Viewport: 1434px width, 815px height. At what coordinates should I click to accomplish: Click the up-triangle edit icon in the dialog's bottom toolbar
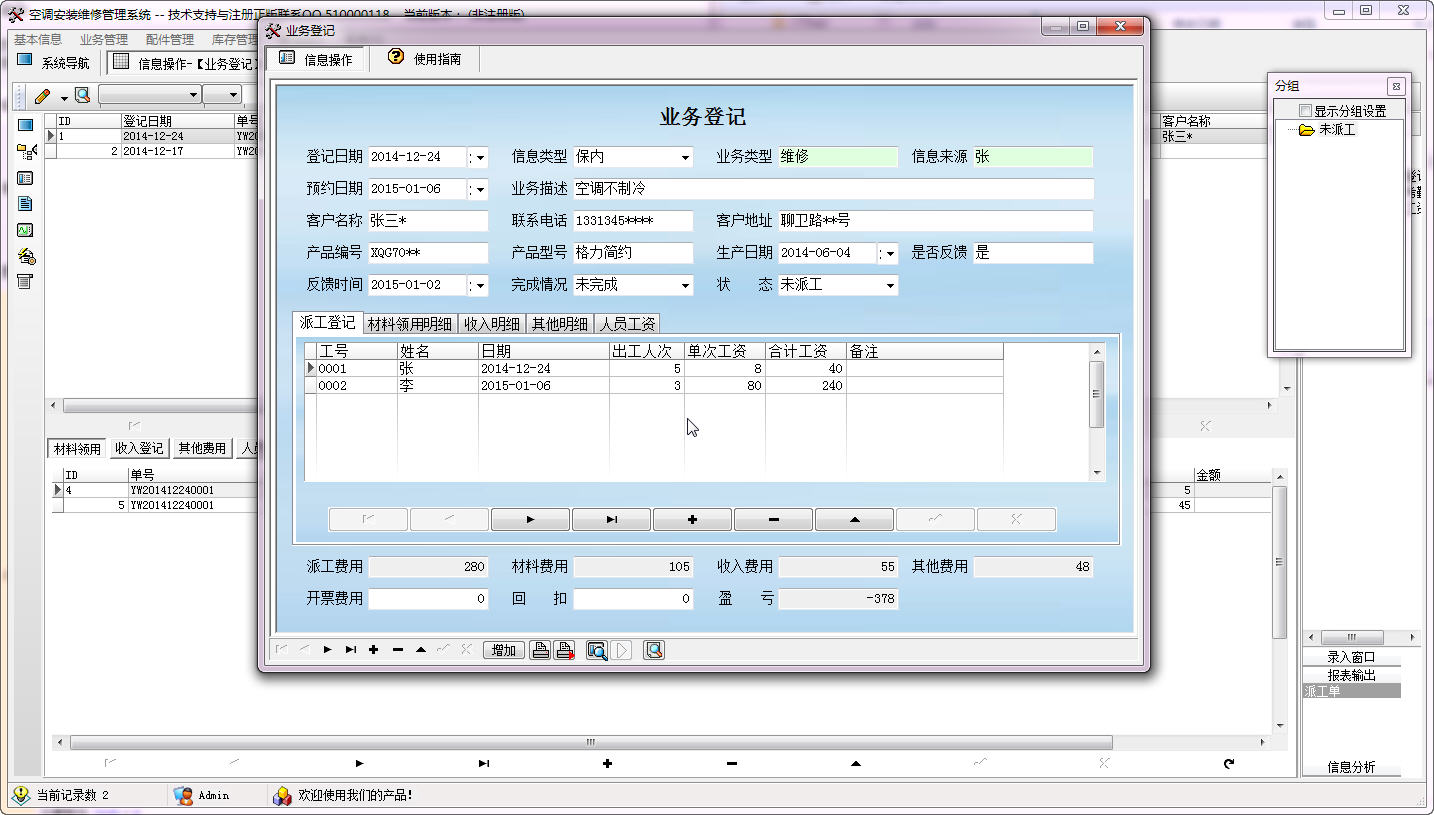[420, 650]
